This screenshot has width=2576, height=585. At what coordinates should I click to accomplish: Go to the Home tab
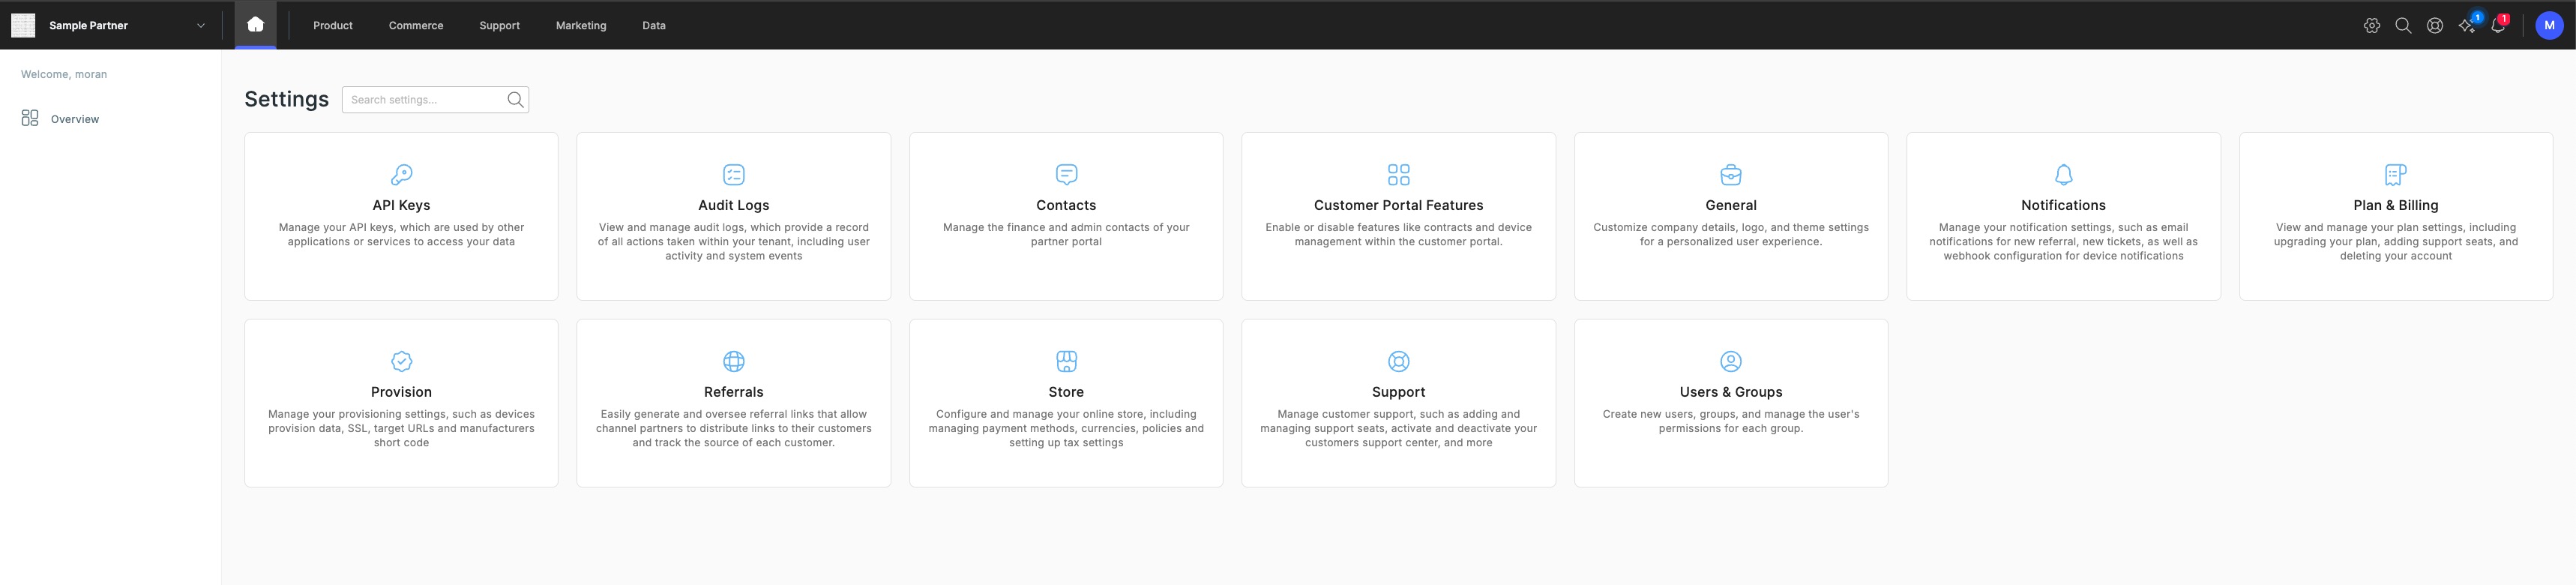pos(255,25)
